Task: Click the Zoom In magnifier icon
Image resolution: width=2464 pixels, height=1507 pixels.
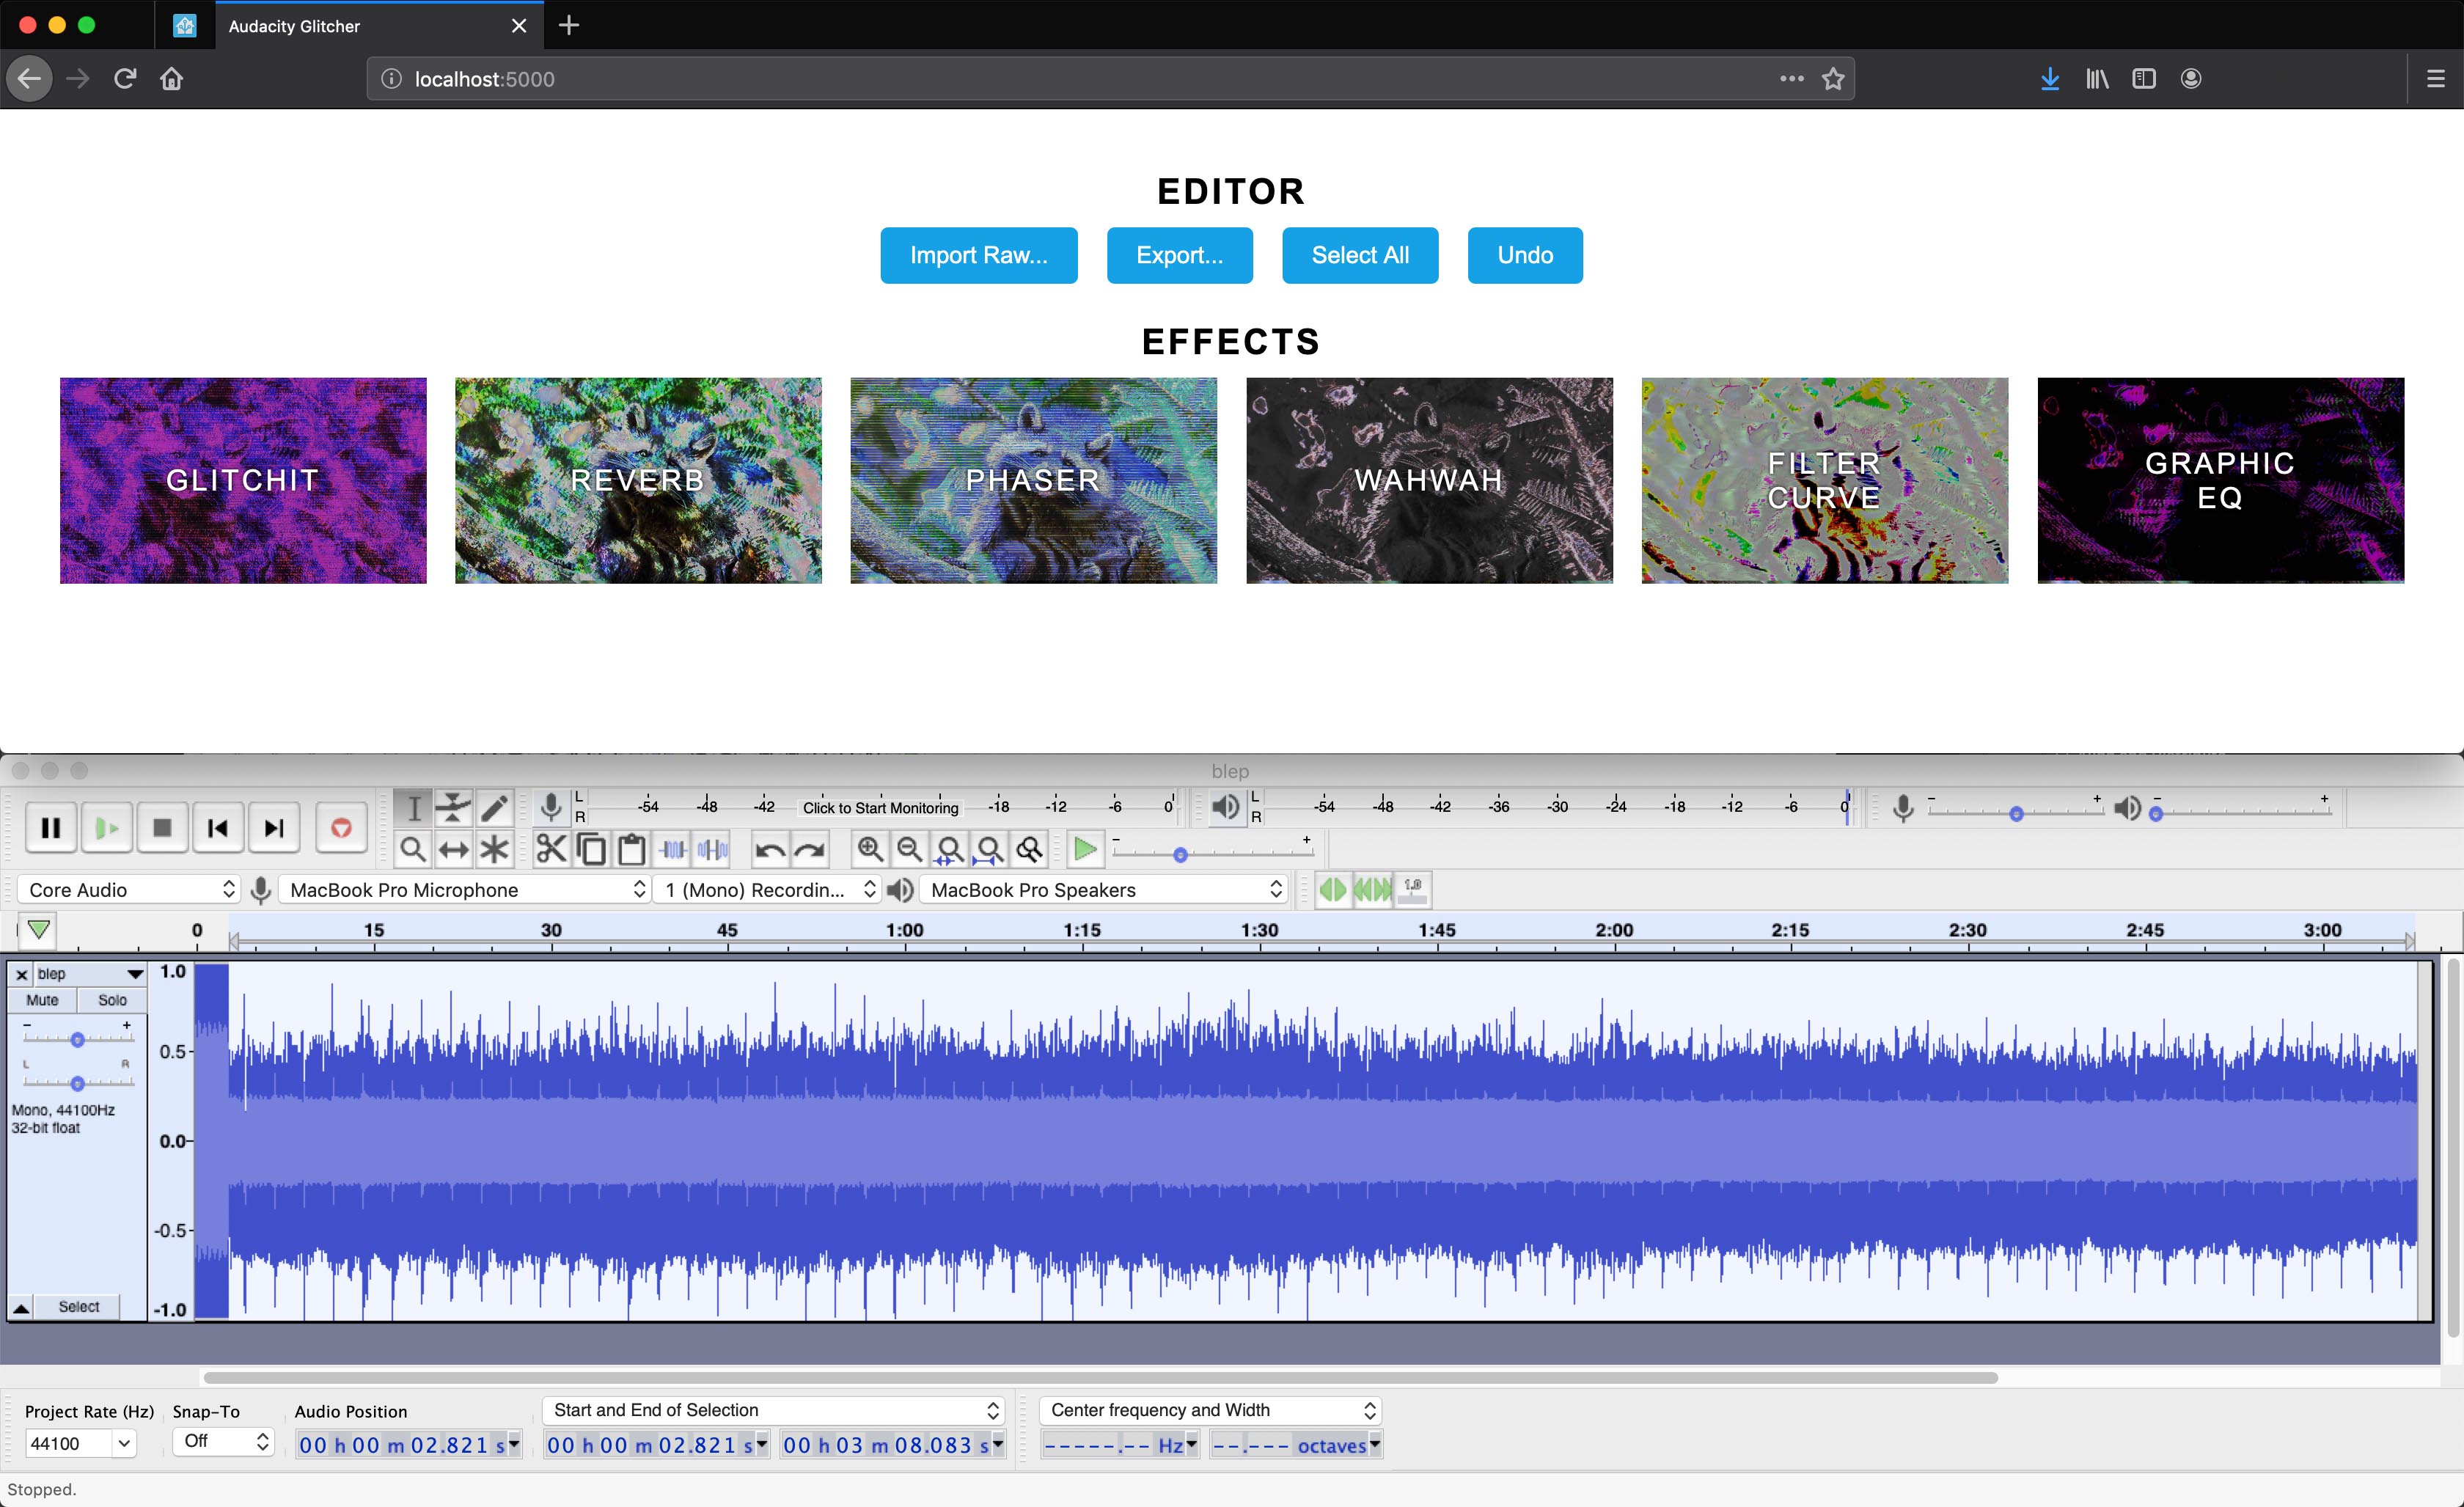Action: (x=870, y=850)
